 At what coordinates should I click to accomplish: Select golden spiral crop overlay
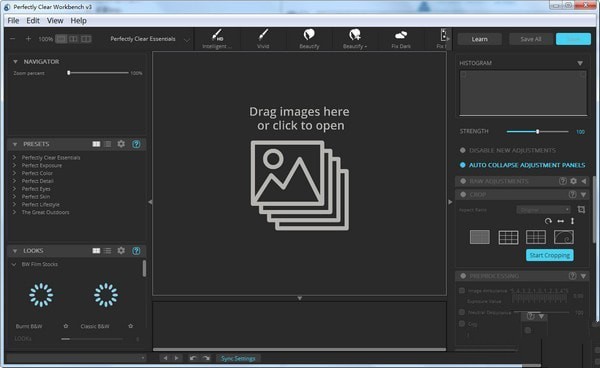pyautogui.click(x=564, y=237)
